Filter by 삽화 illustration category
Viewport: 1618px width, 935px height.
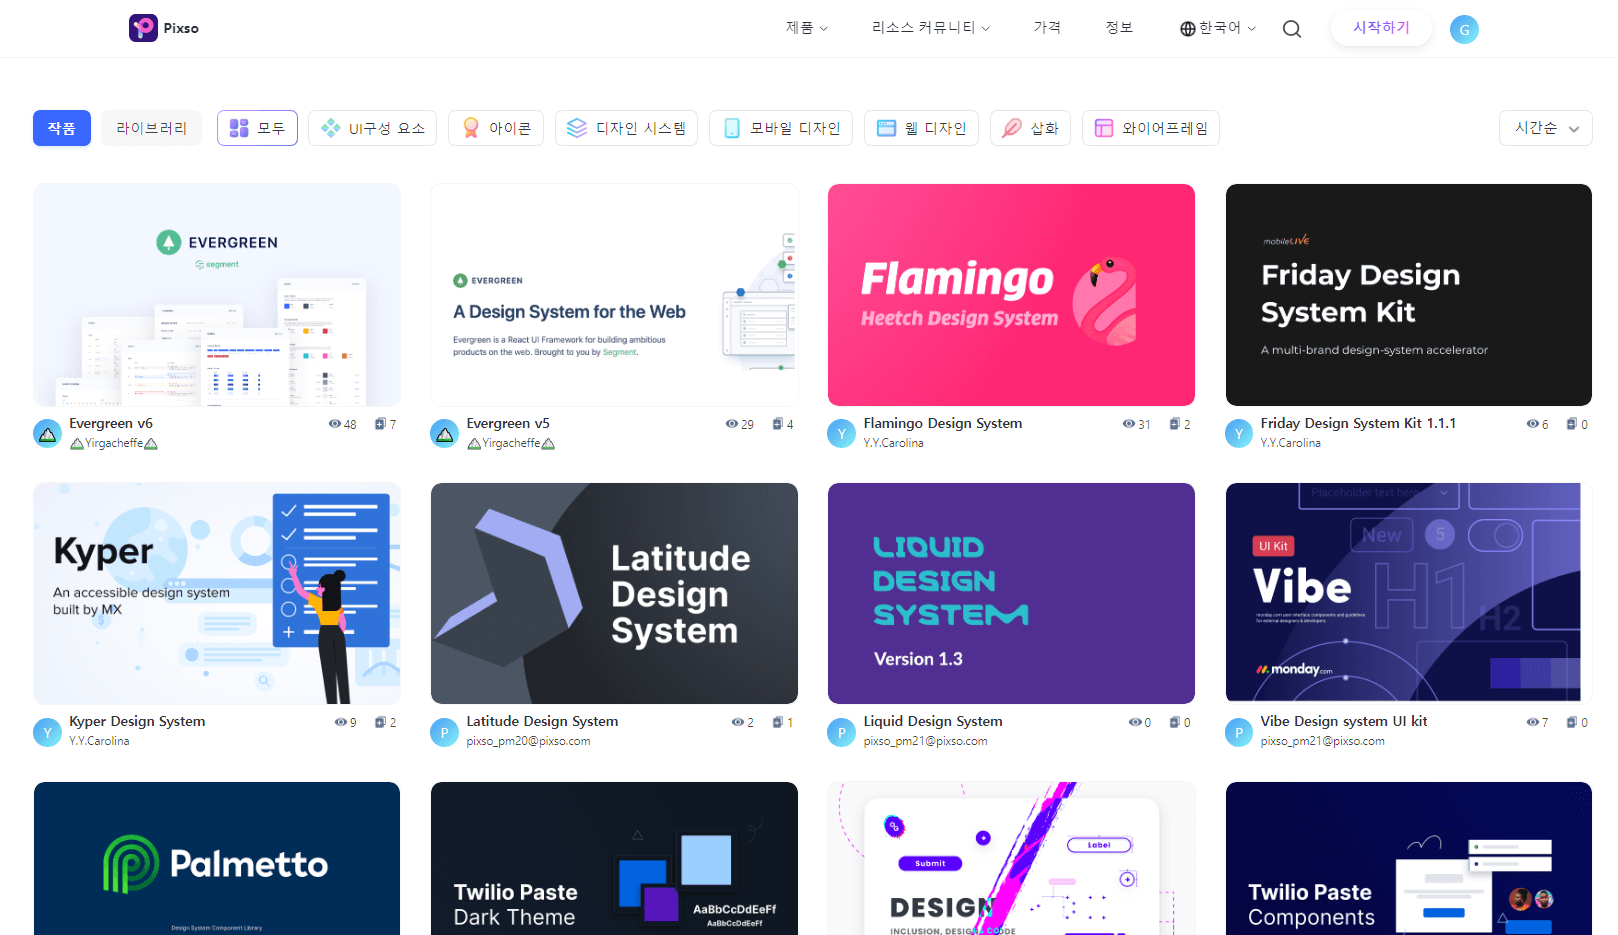tap(1030, 128)
